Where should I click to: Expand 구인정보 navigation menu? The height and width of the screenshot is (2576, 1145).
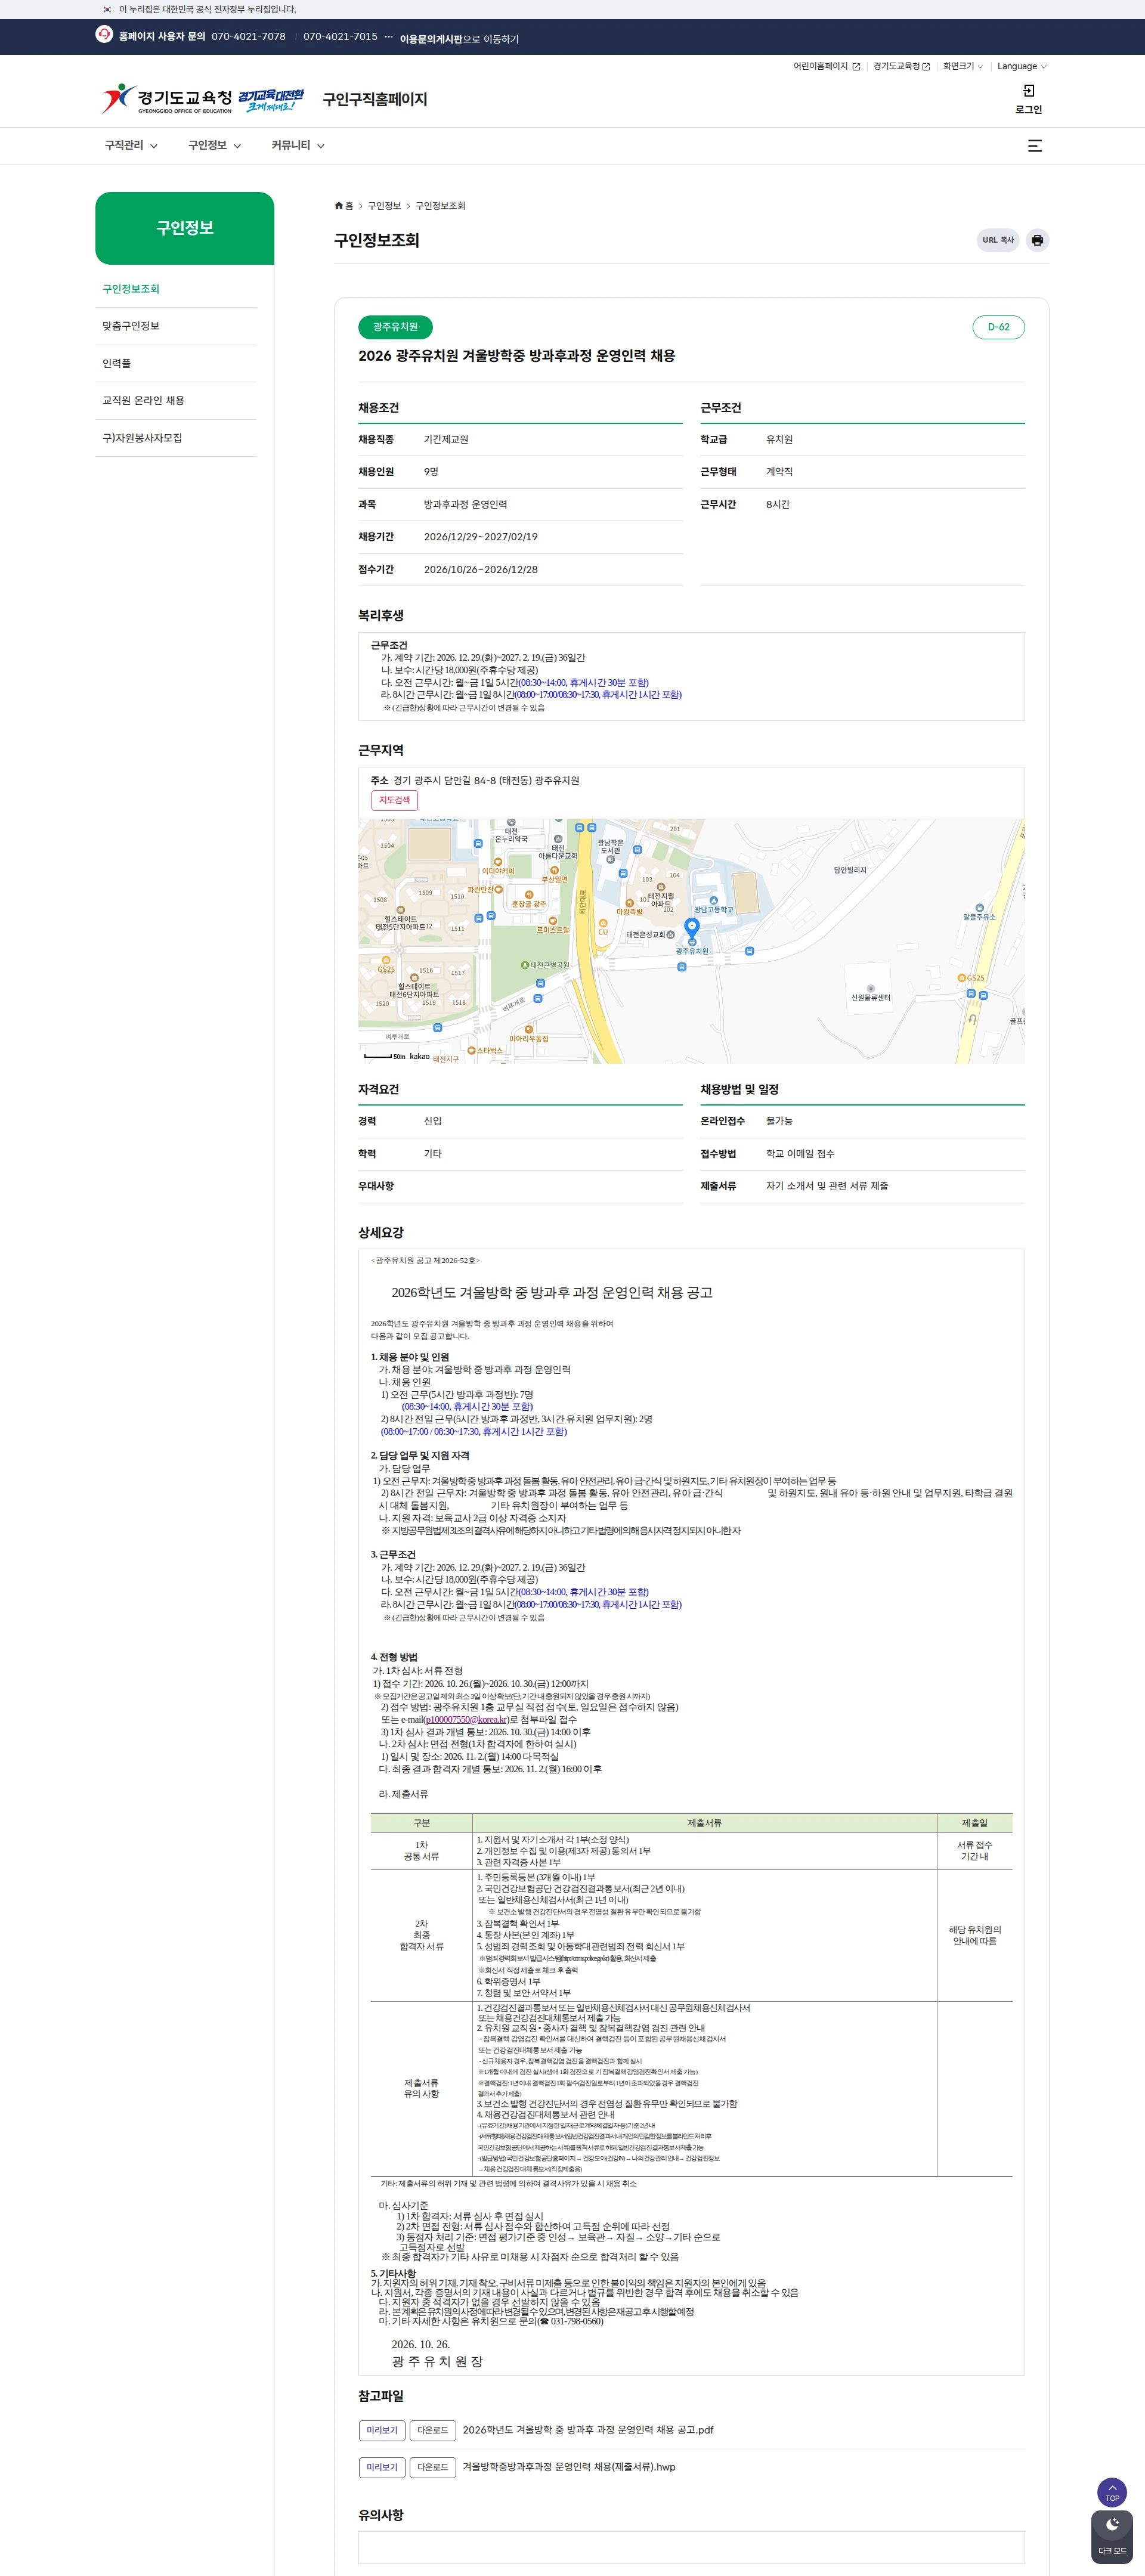pos(215,146)
